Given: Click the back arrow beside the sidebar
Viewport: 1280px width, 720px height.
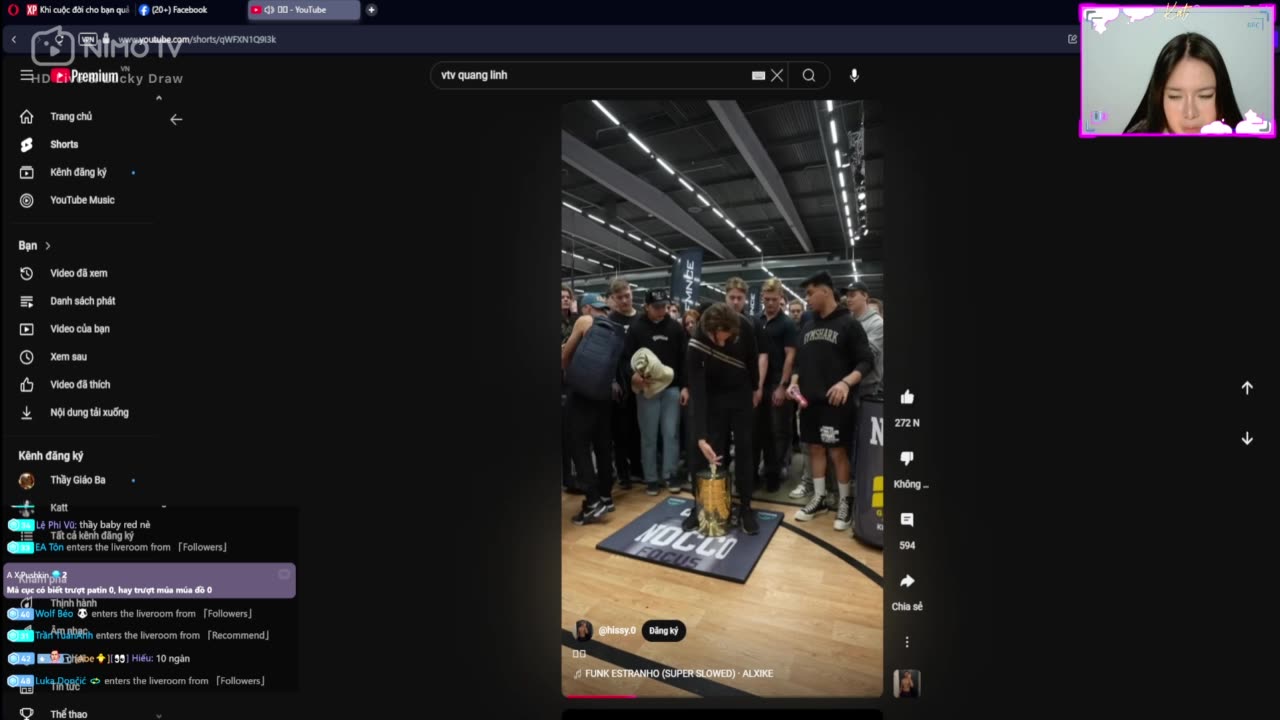Looking at the screenshot, I should point(176,119).
